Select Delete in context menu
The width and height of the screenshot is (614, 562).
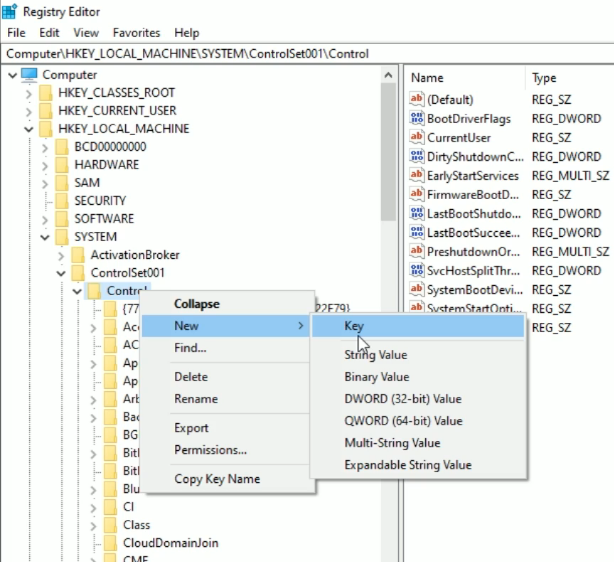[x=227, y=377]
